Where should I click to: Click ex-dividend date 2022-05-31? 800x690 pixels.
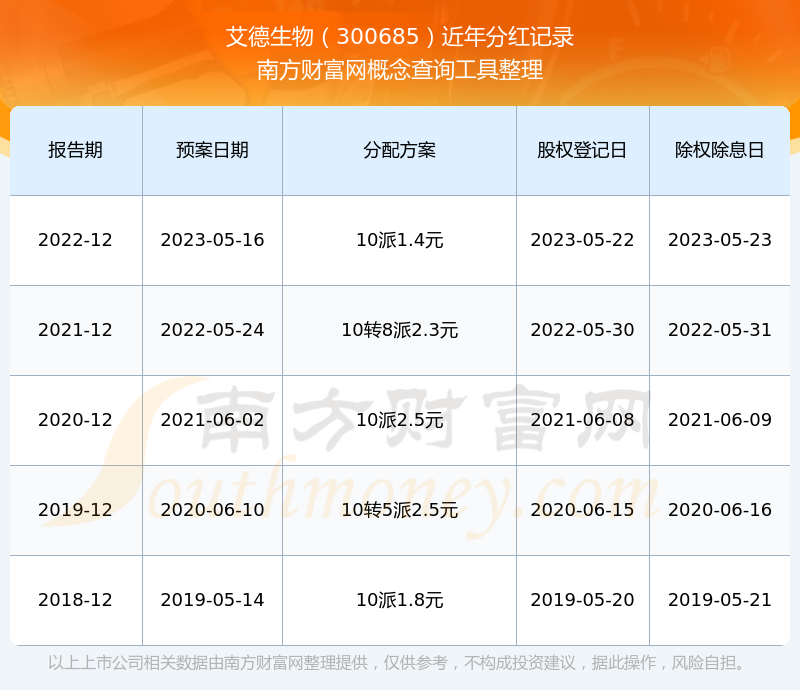[x=719, y=330]
